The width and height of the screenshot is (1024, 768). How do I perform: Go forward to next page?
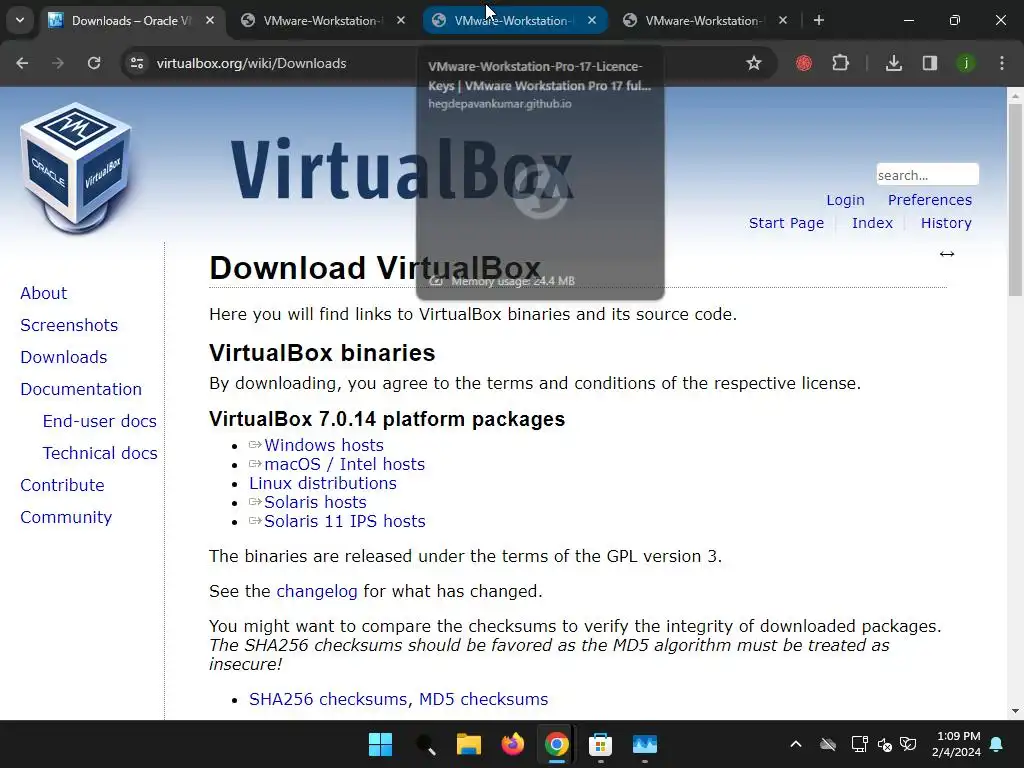[x=58, y=63]
